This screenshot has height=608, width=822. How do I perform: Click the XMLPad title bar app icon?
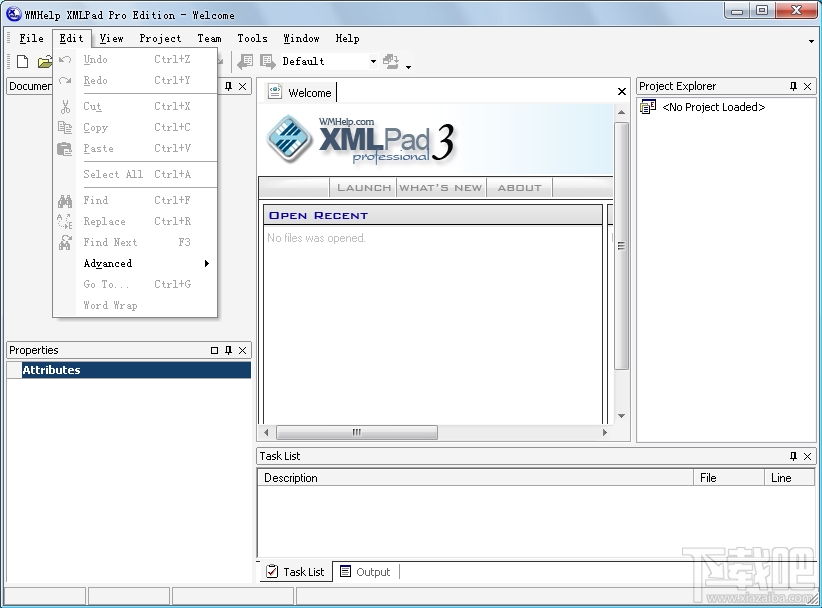pos(14,14)
